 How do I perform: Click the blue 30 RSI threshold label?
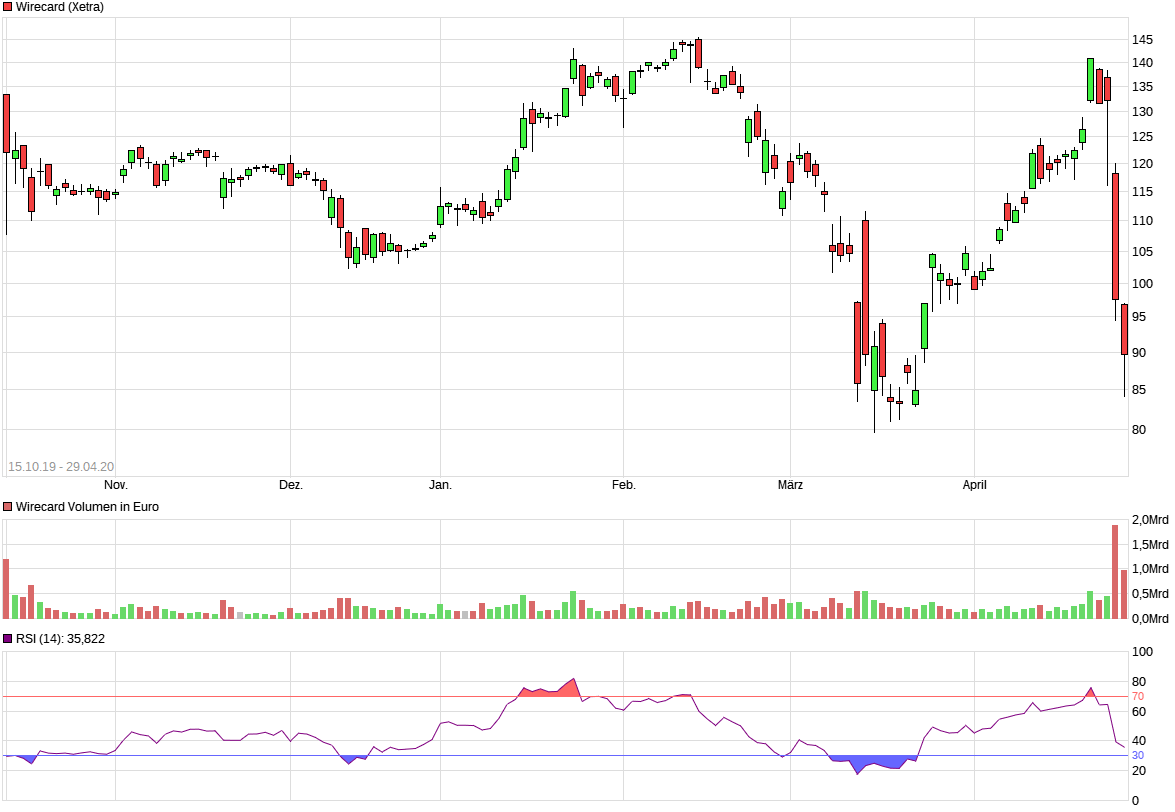coord(1138,756)
